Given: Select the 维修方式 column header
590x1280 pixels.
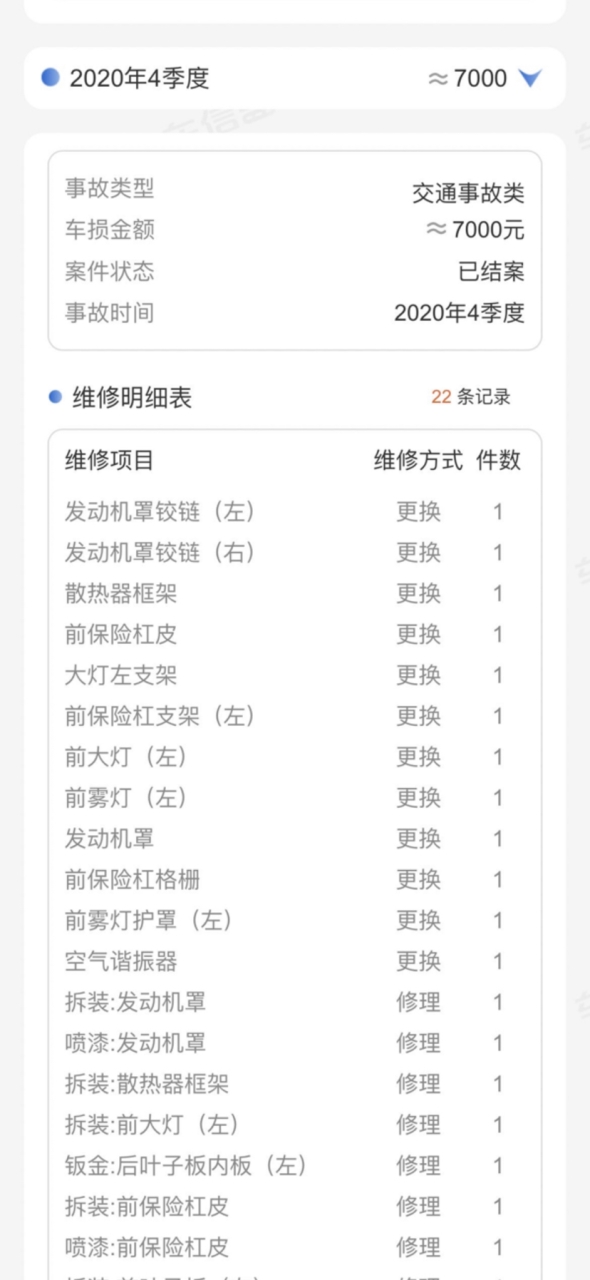Looking at the screenshot, I should pyautogui.click(x=418, y=461).
